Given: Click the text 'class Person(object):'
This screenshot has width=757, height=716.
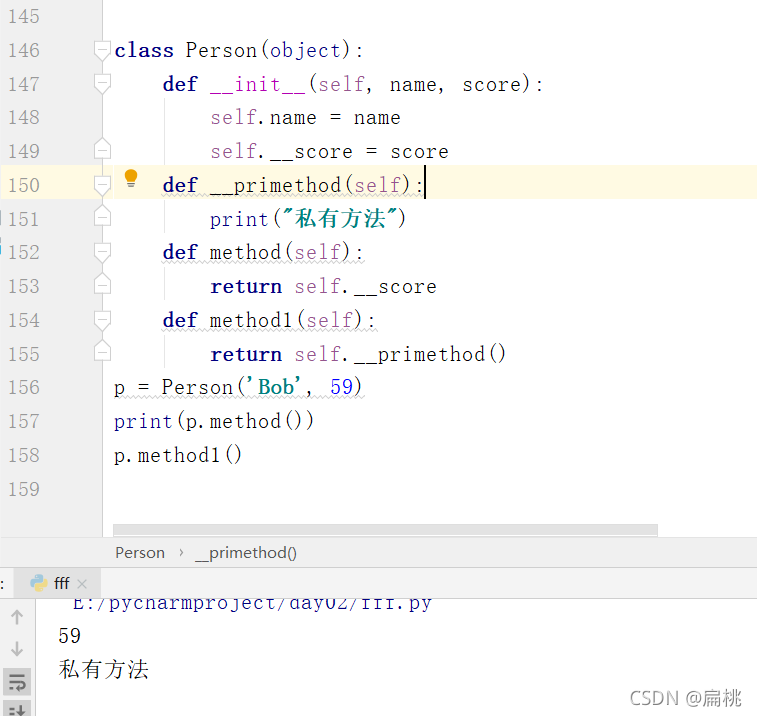Looking at the screenshot, I should click(238, 51).
